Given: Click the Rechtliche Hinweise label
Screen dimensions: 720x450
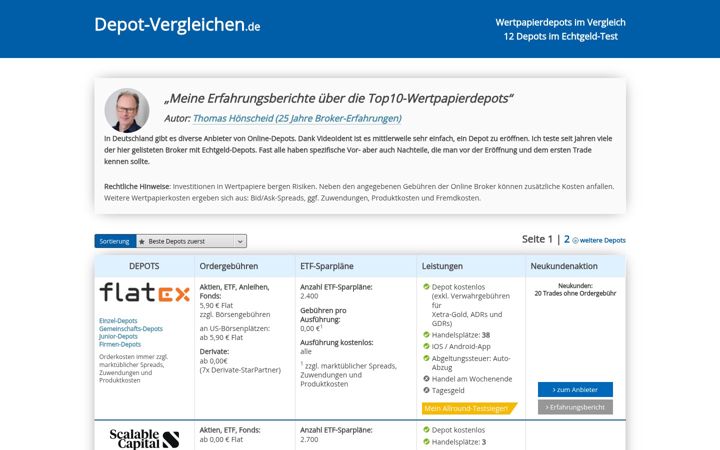Looking at the screenshot, I should (137, 186).
